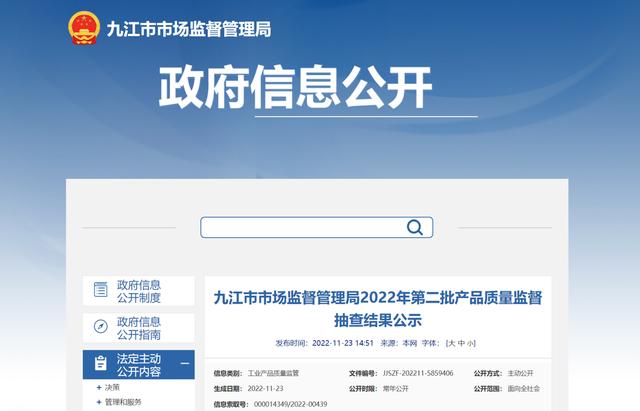Click the 九江市市场监督管理局 site title
The height and width of the screenshot is (411, 640).
(189, 30)
